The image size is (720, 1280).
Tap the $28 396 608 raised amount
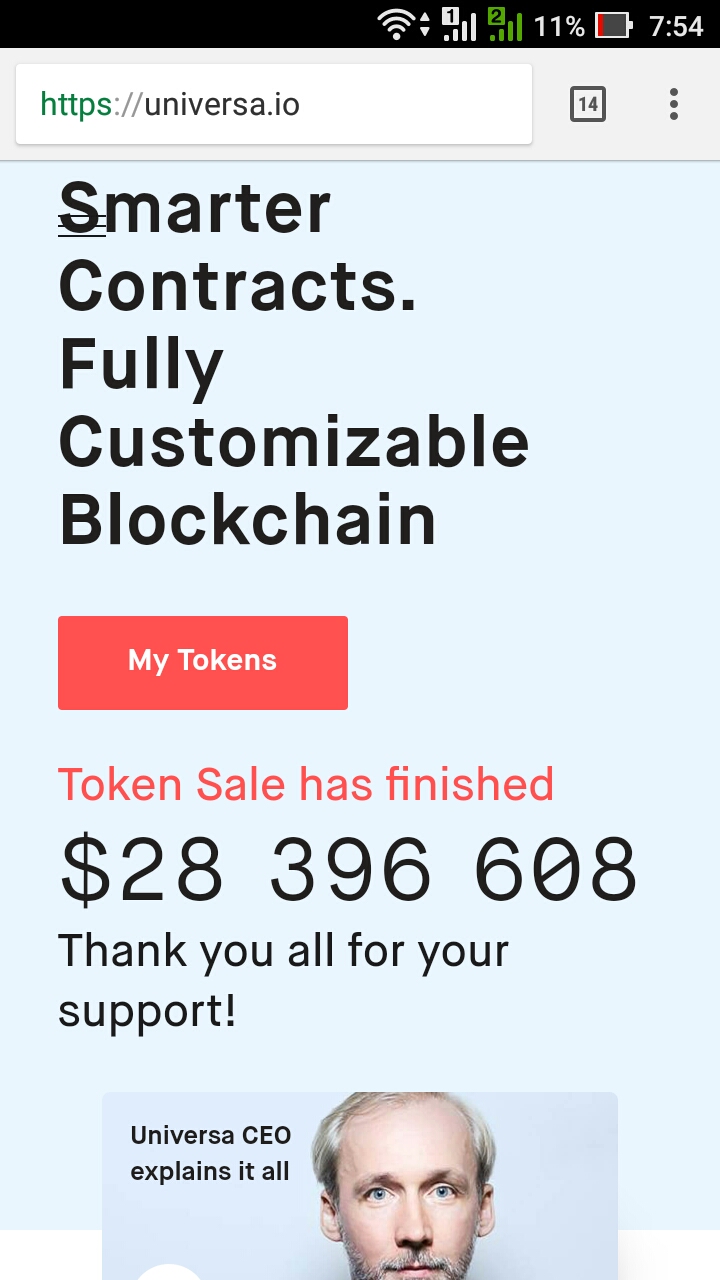pyautogui.click(x=348, y=870)
